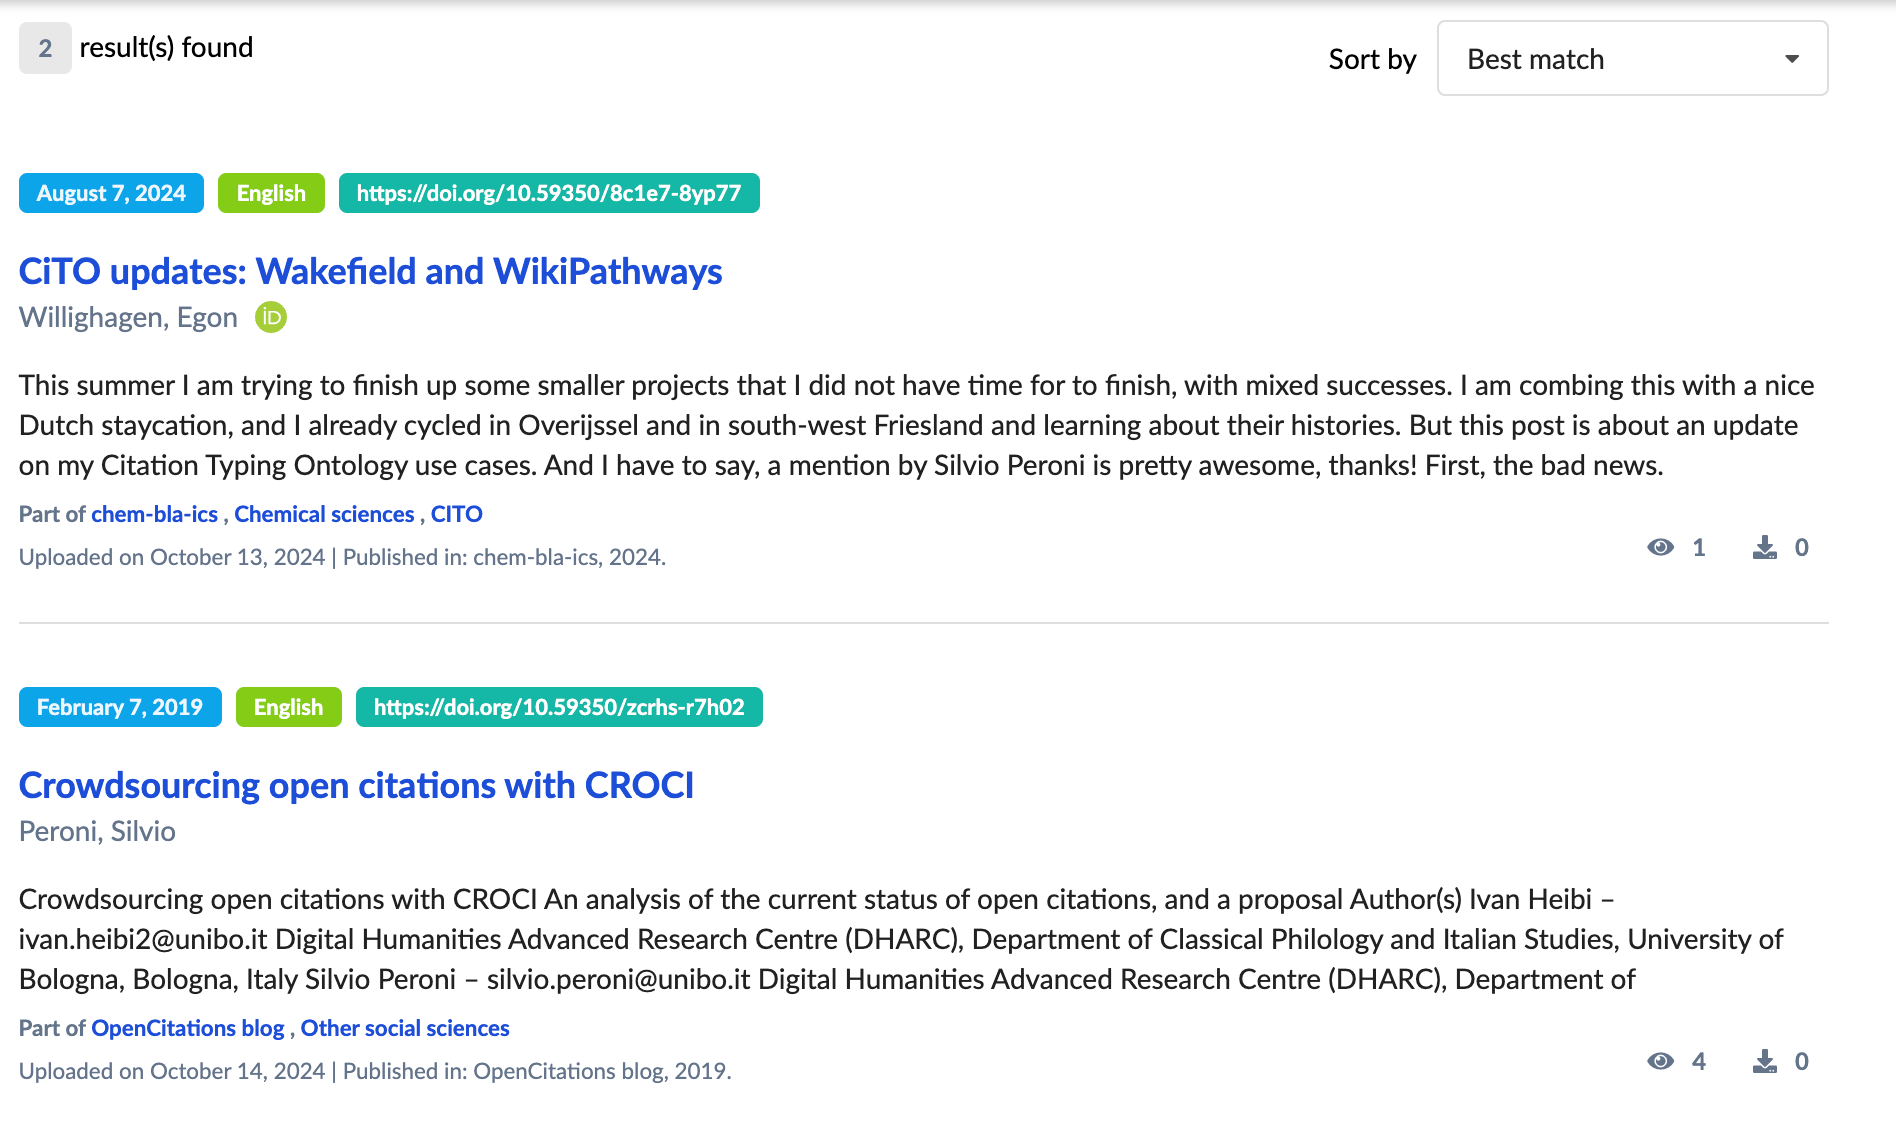This screenshot has height=1146, width=1896.
Task: Open CiTO updates: Wakefield and WikiPathways title
Action: pos(370,271)
